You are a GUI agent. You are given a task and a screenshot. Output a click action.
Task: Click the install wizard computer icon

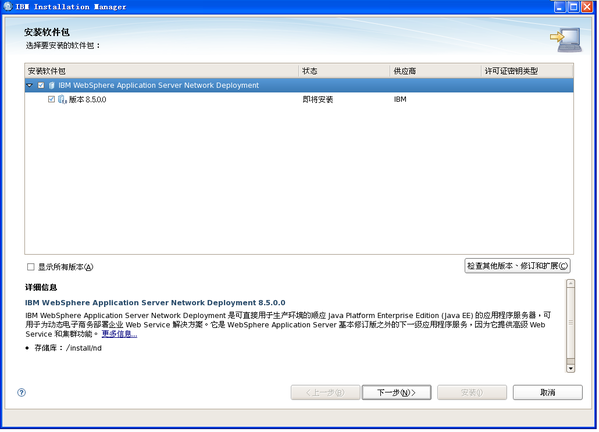click(x=566, y=39)
